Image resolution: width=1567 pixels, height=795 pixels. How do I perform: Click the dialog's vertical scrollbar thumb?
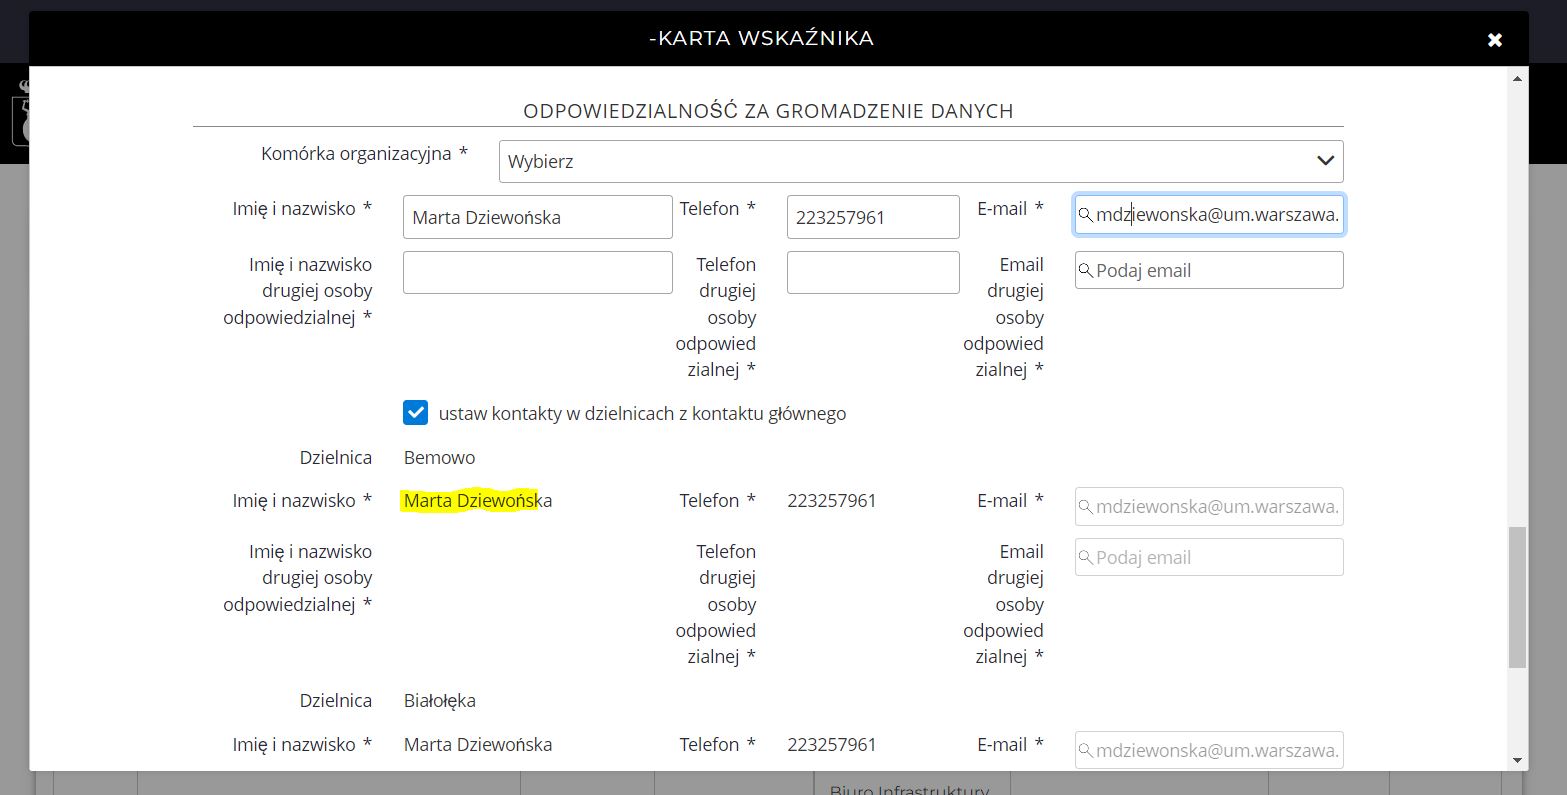pos(1517,595)
